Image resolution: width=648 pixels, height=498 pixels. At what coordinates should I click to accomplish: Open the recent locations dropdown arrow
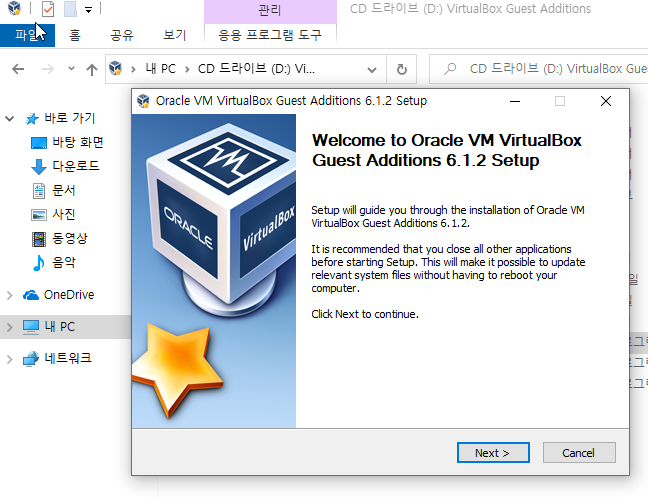(x=71, y=69)
